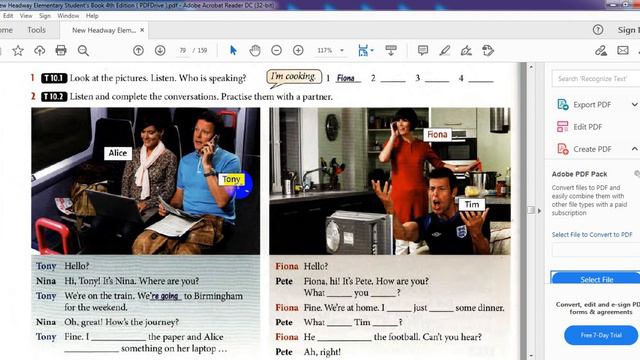Collapse the right tools pane arrow

[539, 211]
